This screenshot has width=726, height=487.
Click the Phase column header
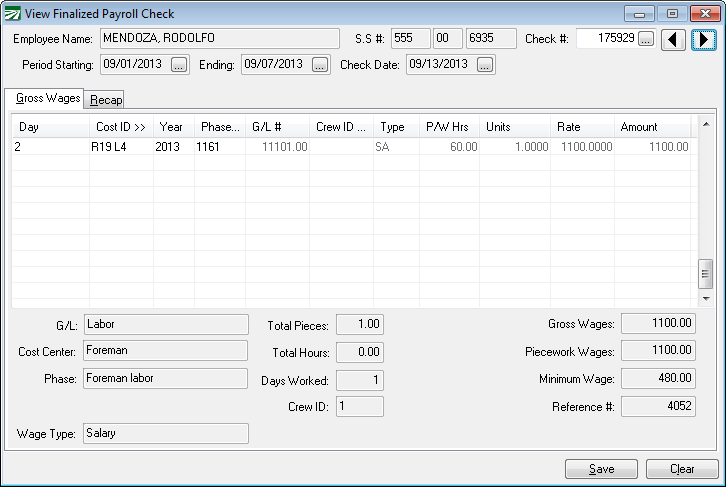tap(218, 127)
